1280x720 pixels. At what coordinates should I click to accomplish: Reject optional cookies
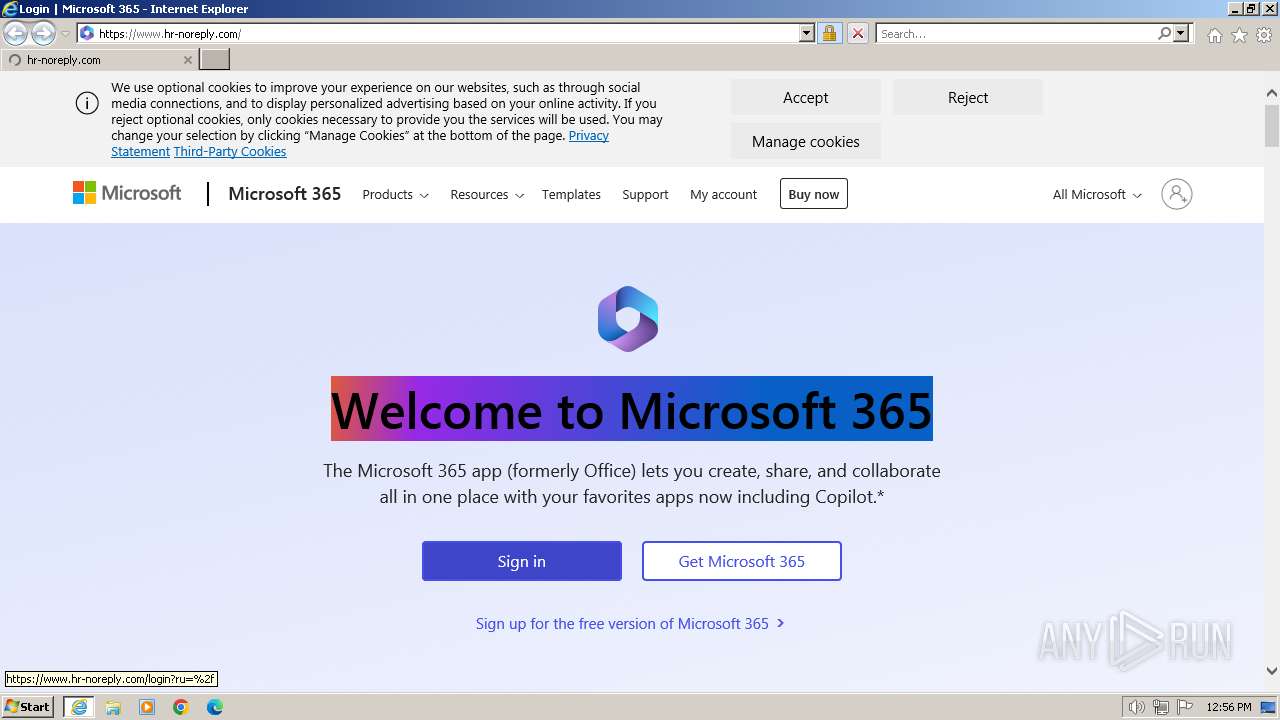pos(967,98)
